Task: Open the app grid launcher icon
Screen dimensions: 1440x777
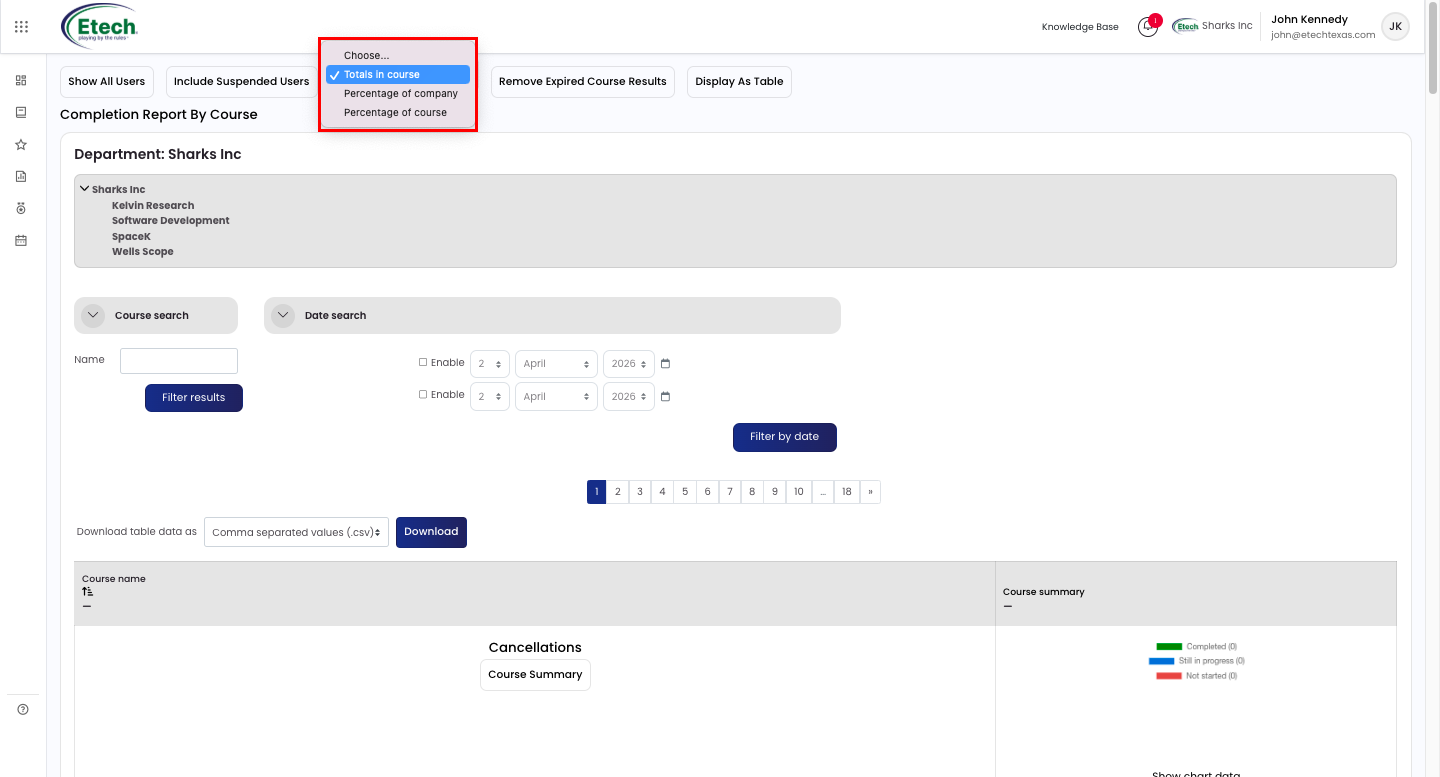Action: (21, 27)
